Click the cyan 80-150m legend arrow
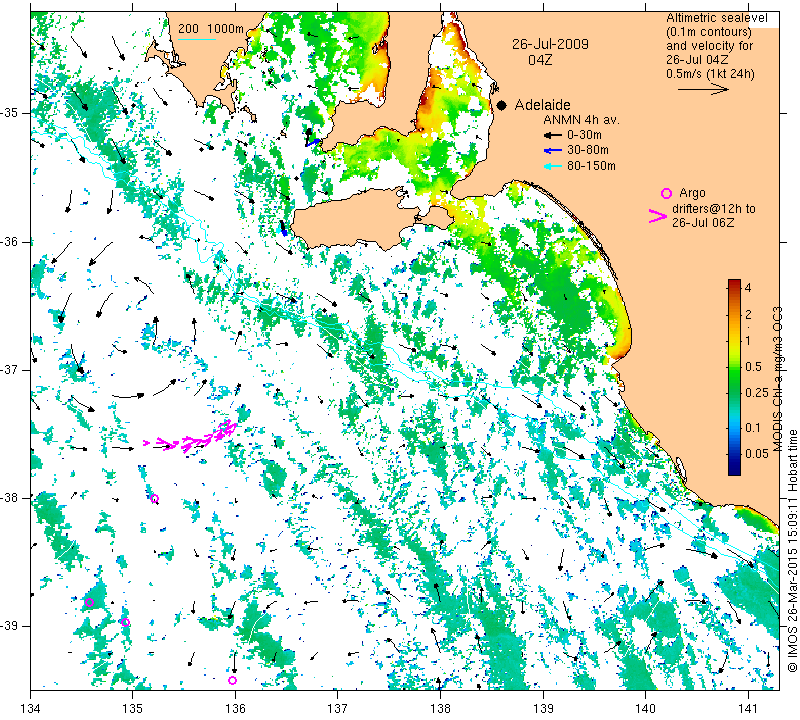The height and width of the screenshot is (720, 800). click(x=553, y=166)
